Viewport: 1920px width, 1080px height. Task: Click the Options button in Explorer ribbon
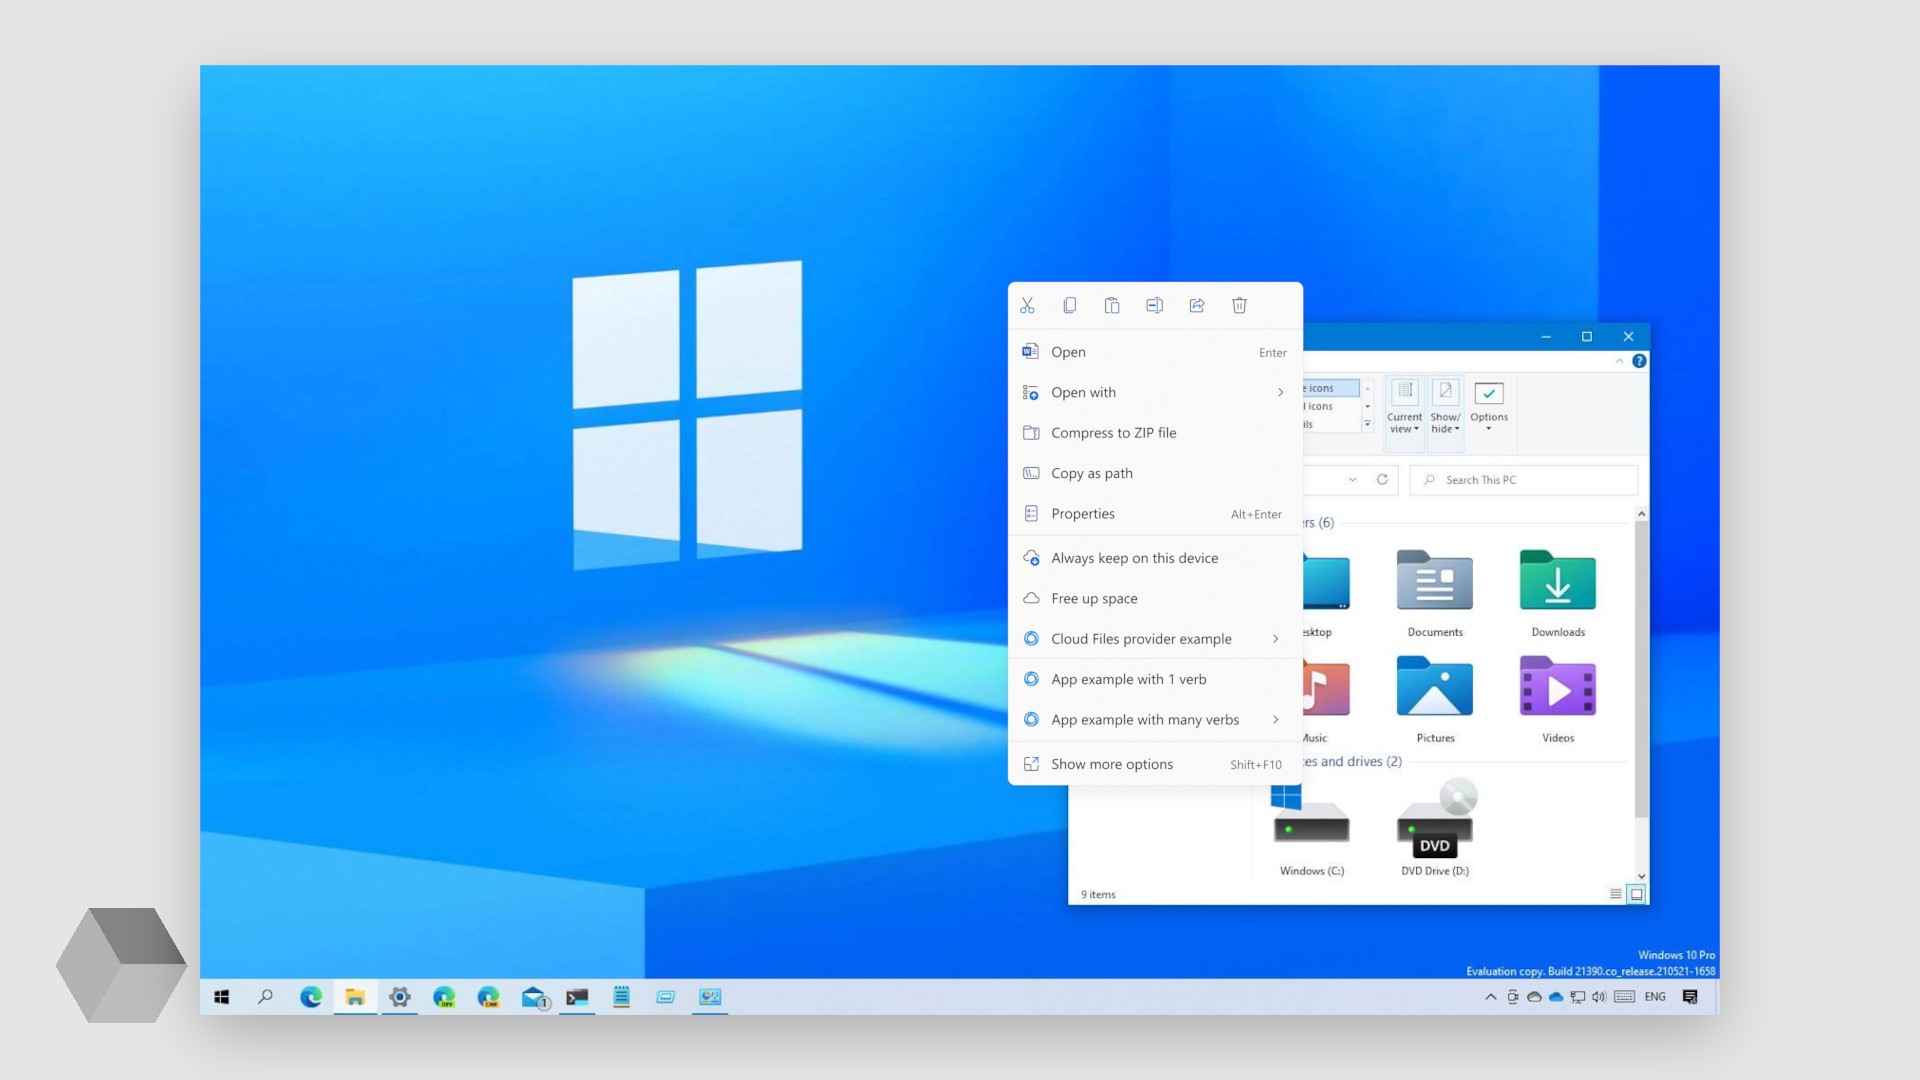pos(1489,407)
